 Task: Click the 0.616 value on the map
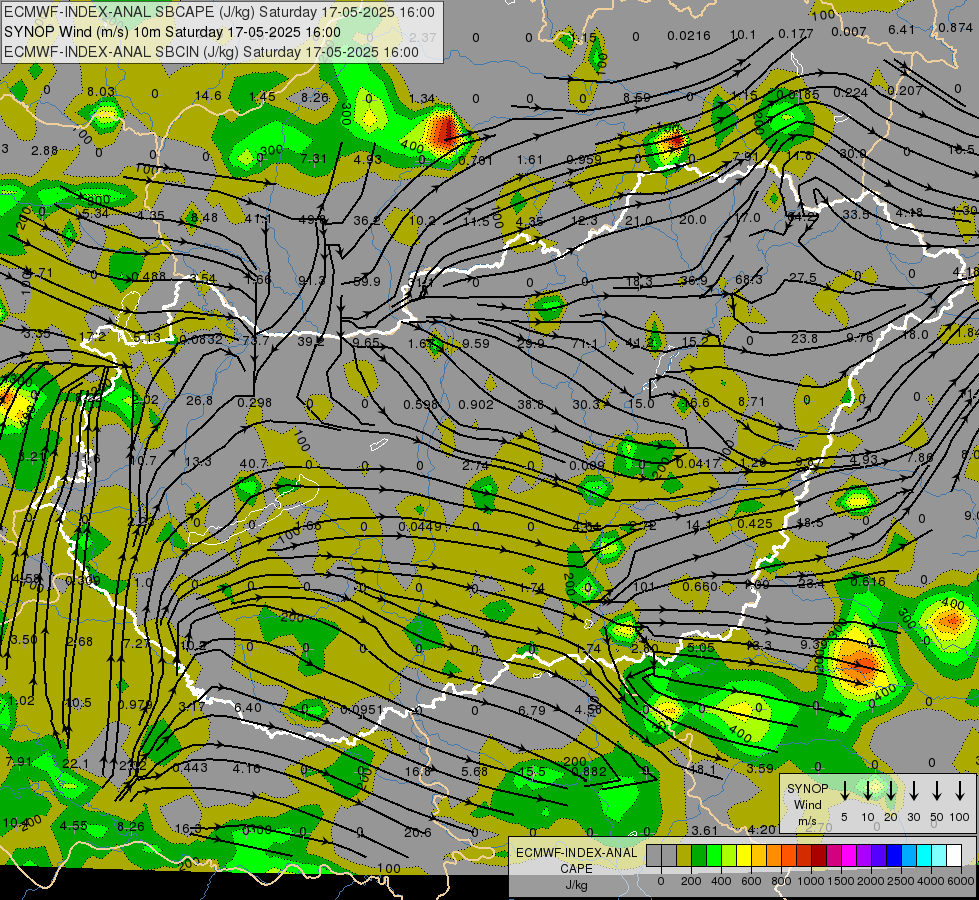click(867, 581)
